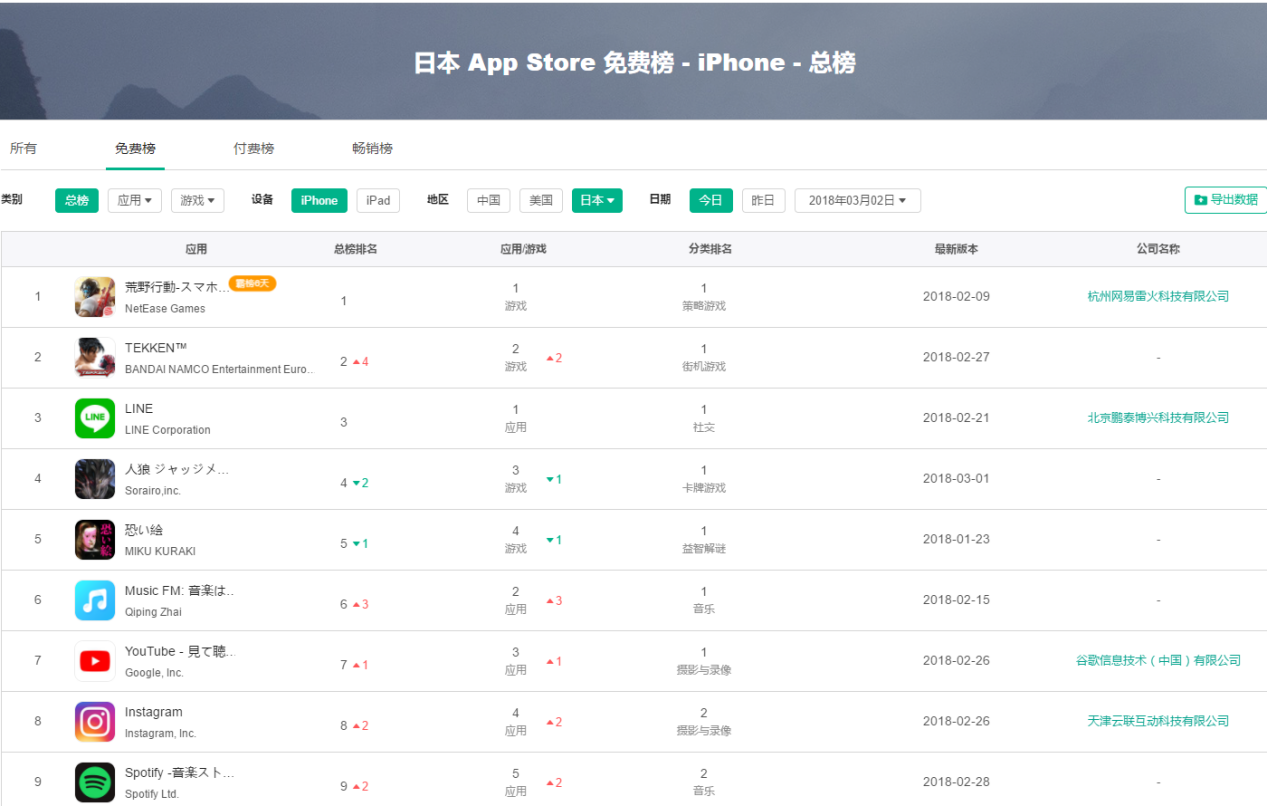
Task: Open the 谷歌信息技术（中国）有限公司 link
Action: [x=1158, y=660]
